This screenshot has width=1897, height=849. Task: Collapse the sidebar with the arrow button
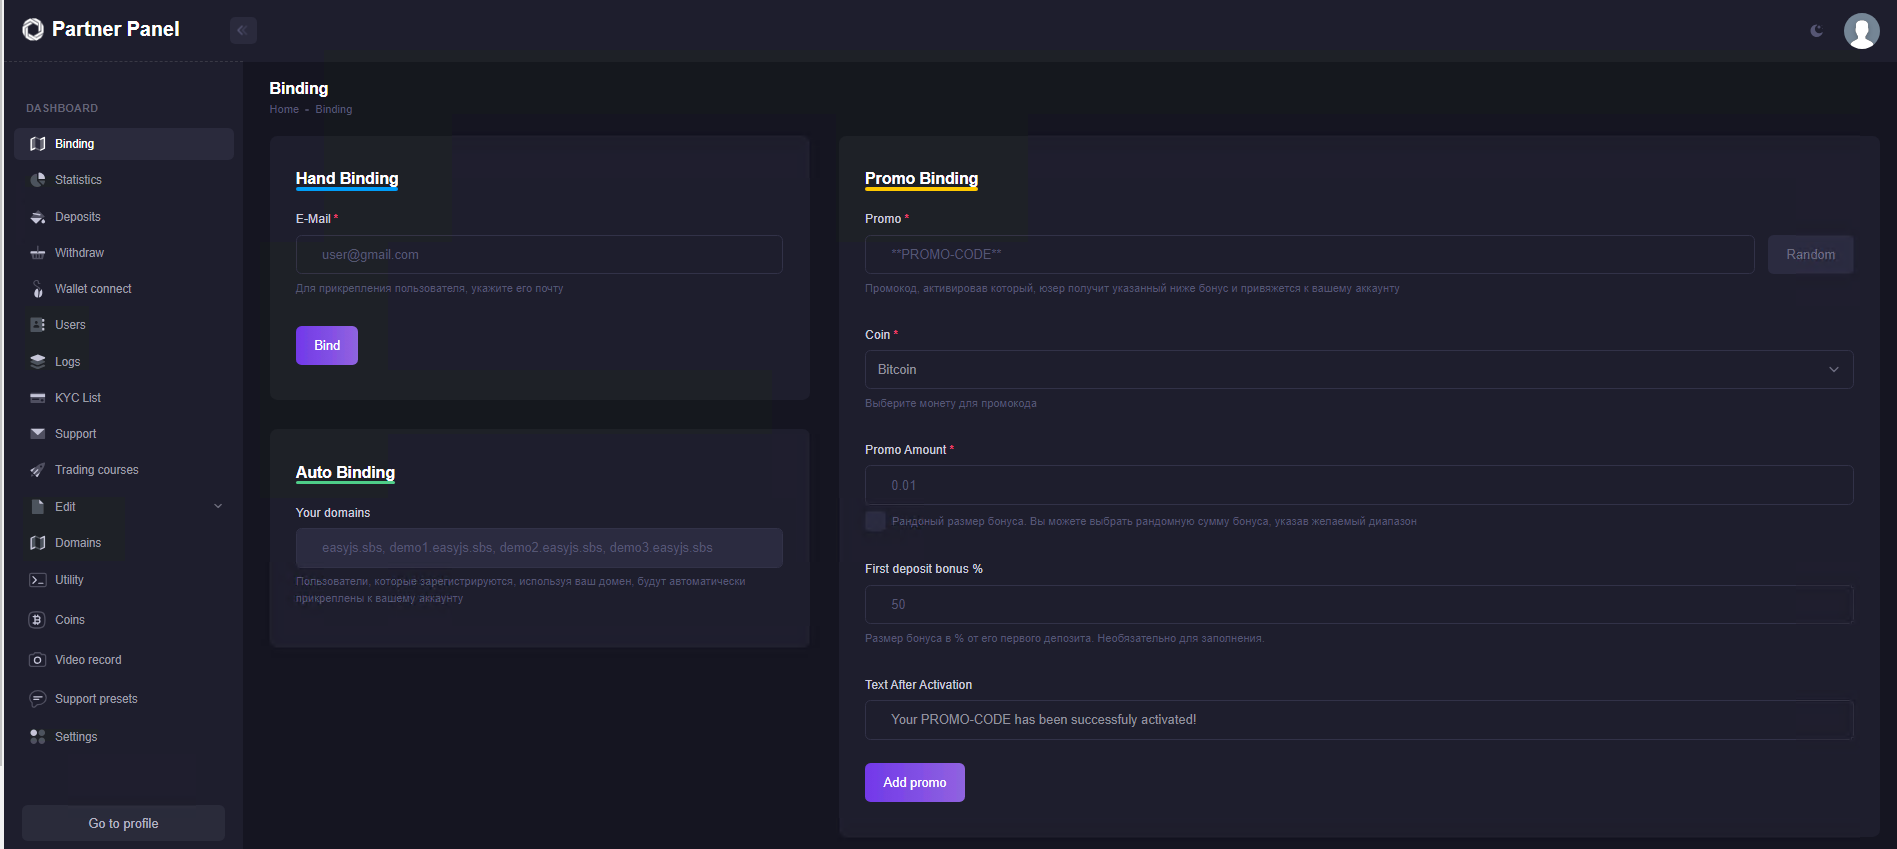pyautogui.click(x=243, y=31)
